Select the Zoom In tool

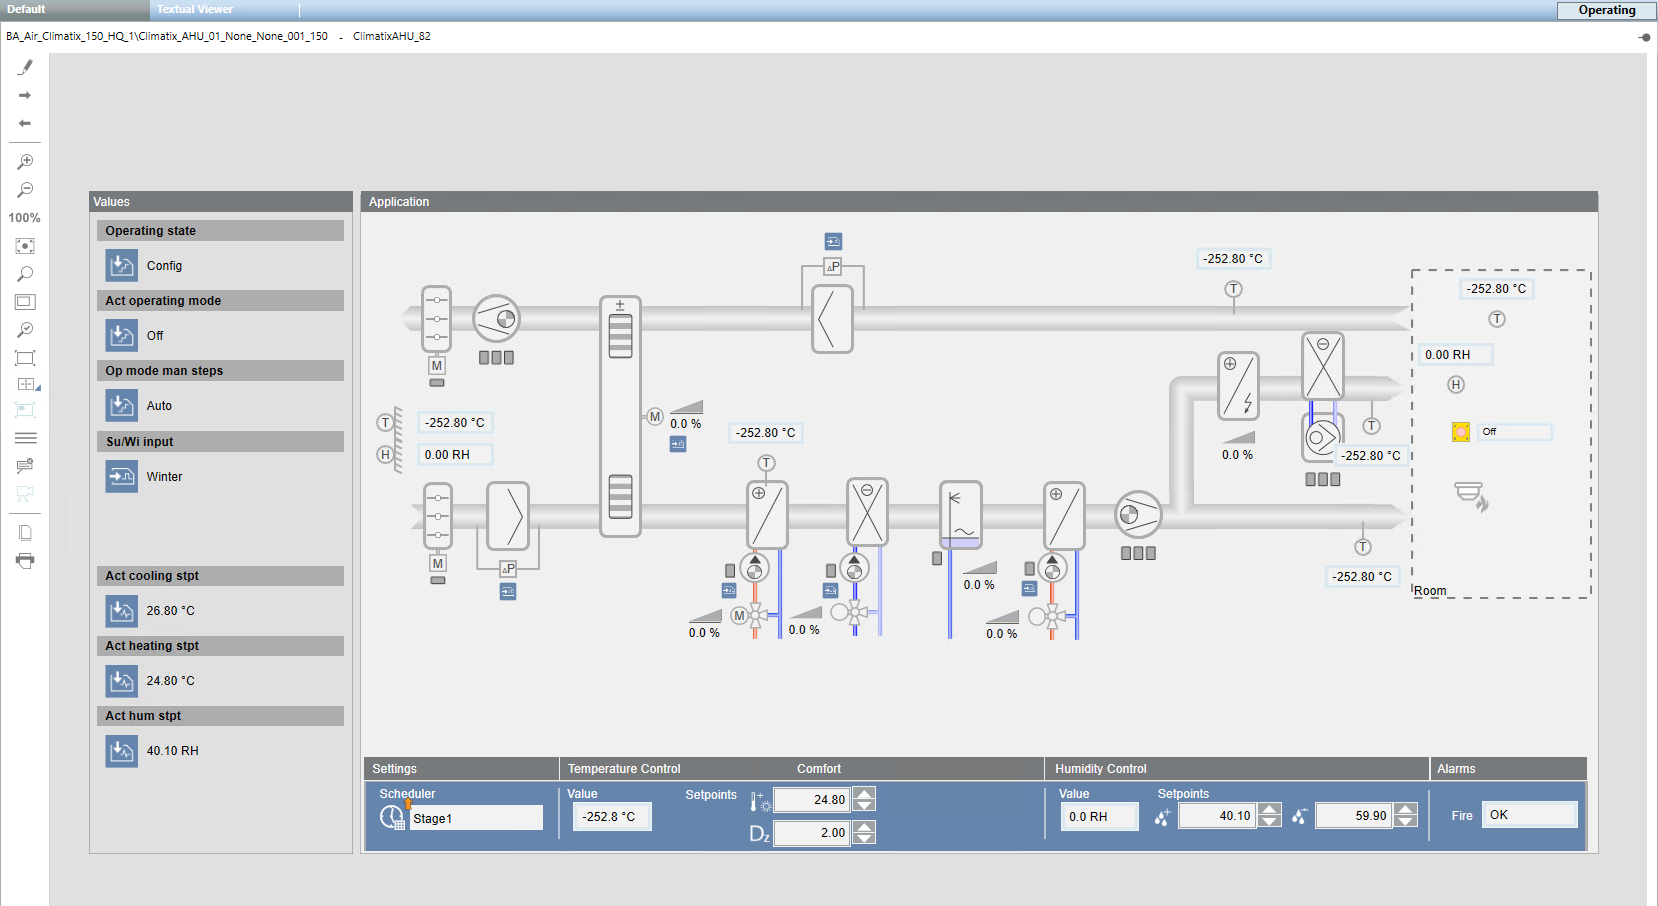(25, 161)
